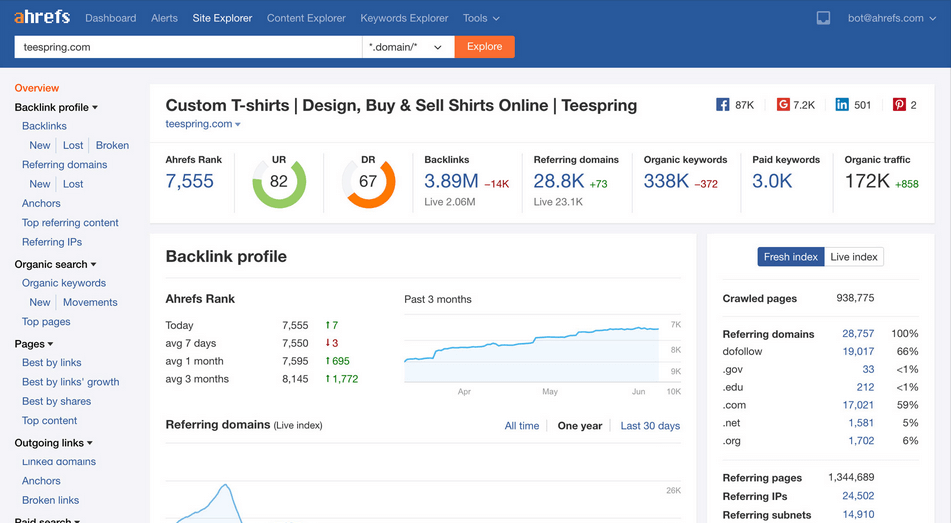The image size is (952, 523).
Task: Select All time range tab
Action: point(522,426)
